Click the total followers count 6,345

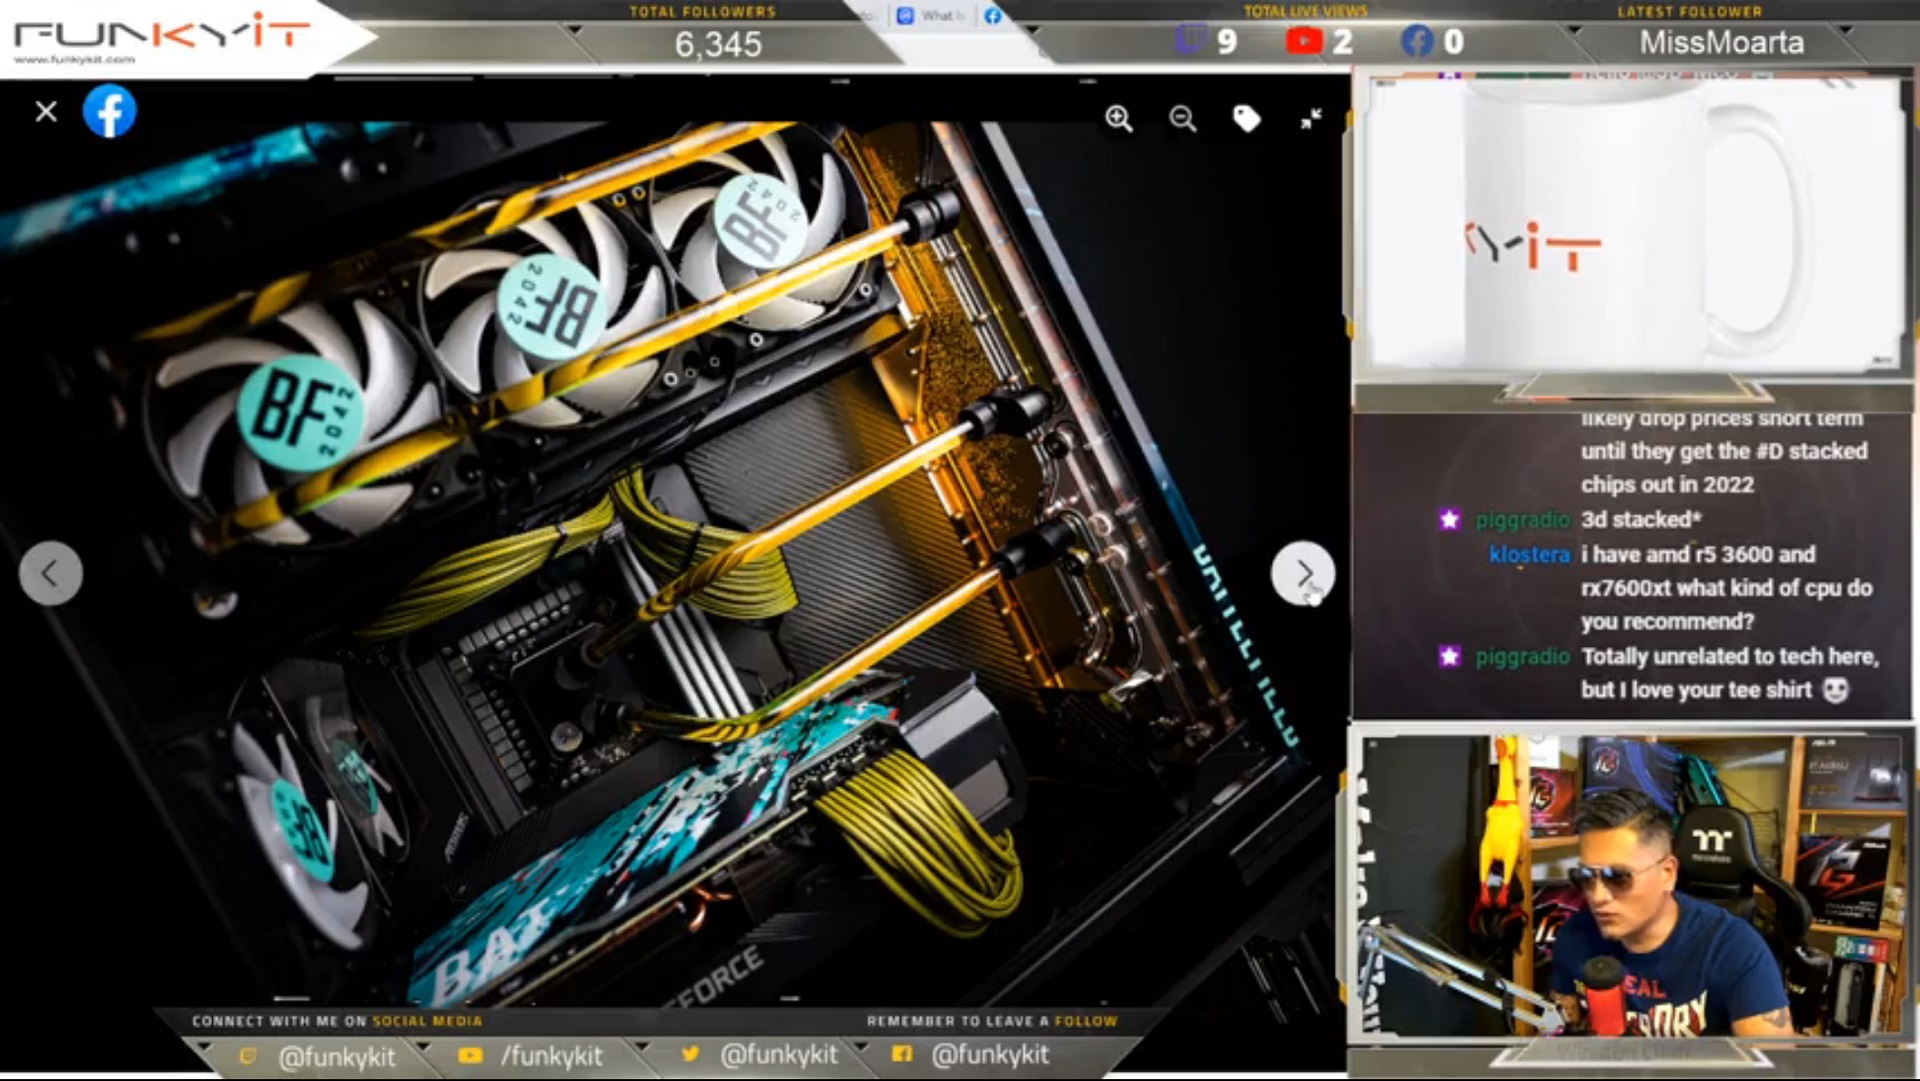point(718,44)
